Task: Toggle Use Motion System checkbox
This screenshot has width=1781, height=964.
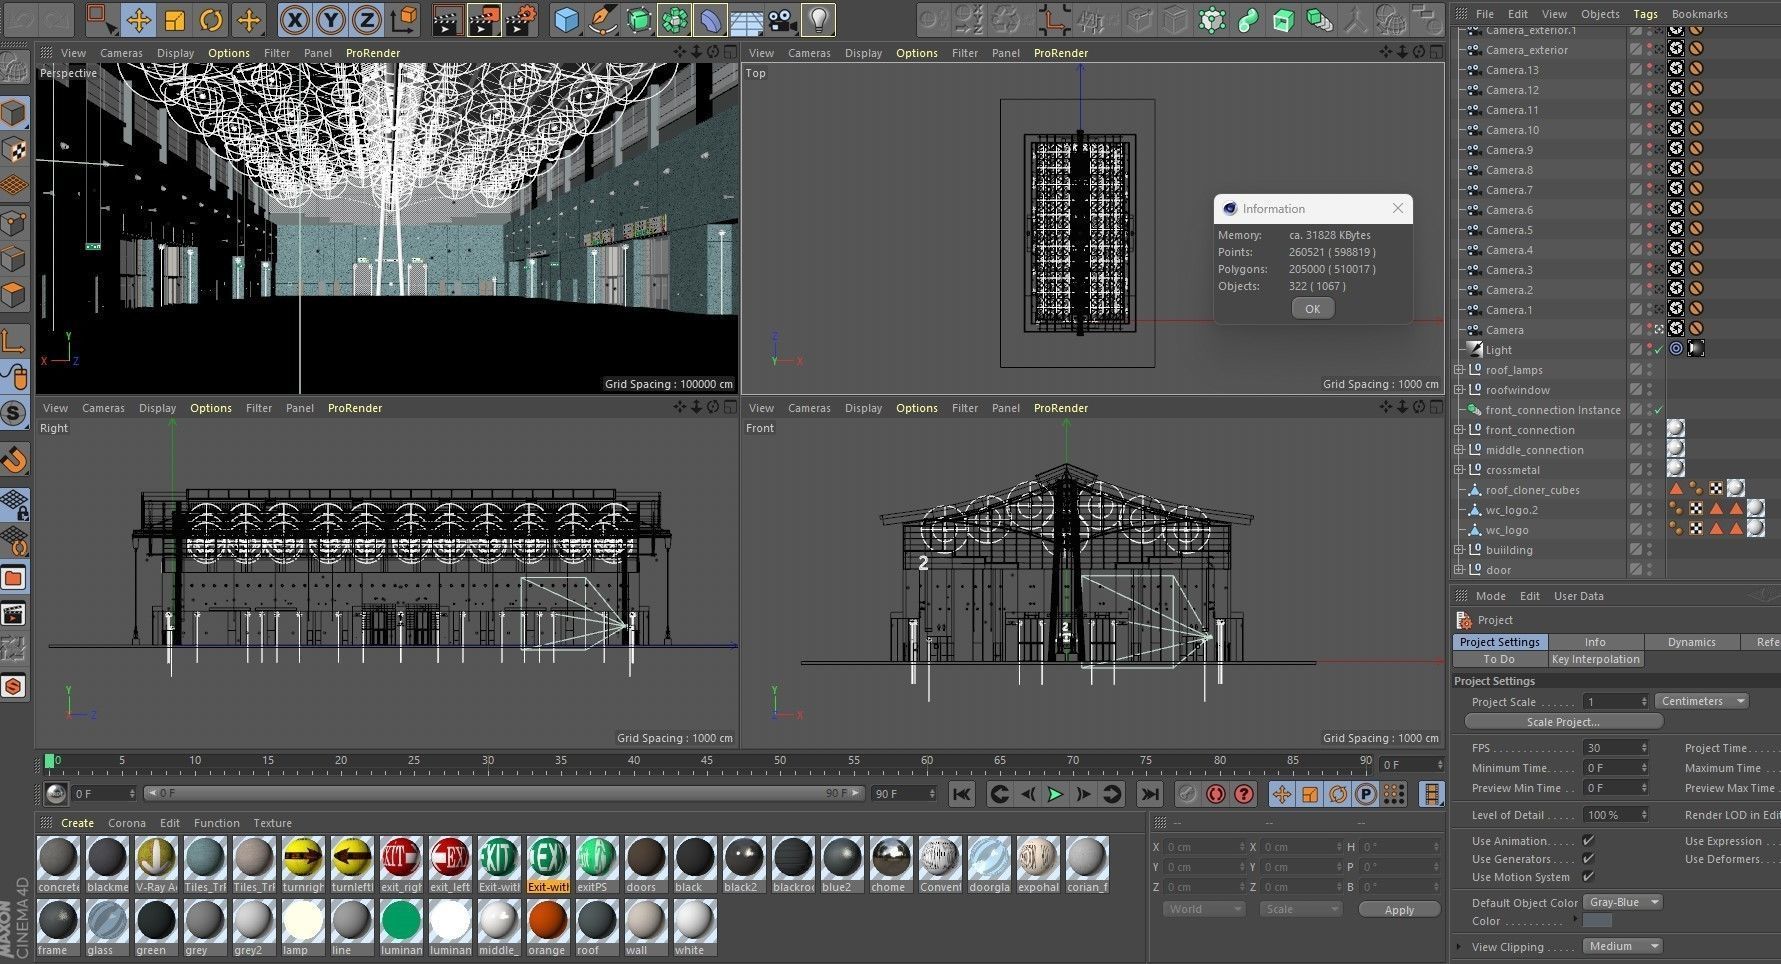Action: 1588,876
